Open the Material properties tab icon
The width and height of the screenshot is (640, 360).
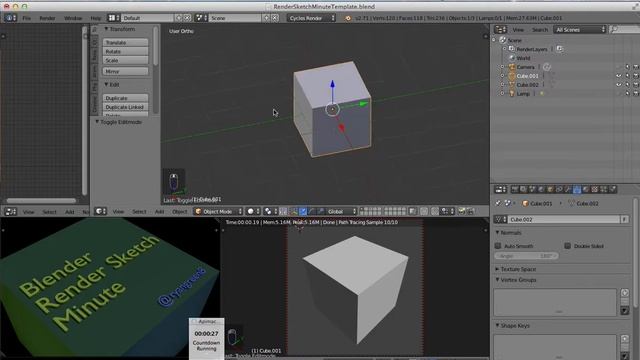coord(586,189)
